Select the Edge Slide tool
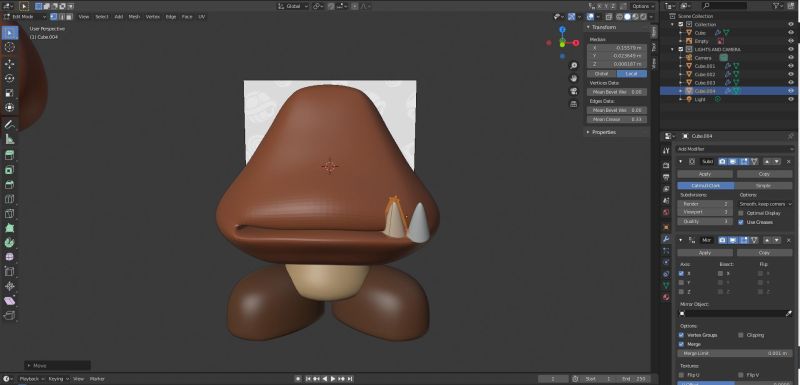Image resolution: width=800 pixels, height=385 pixels. pyautogui.click(x=9, y=272)
